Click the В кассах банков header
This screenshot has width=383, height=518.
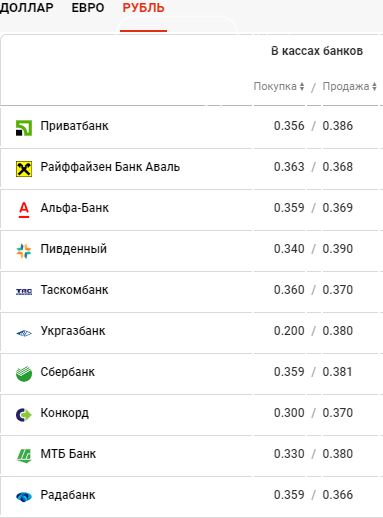pyautogui.click(x=317, y=51)
